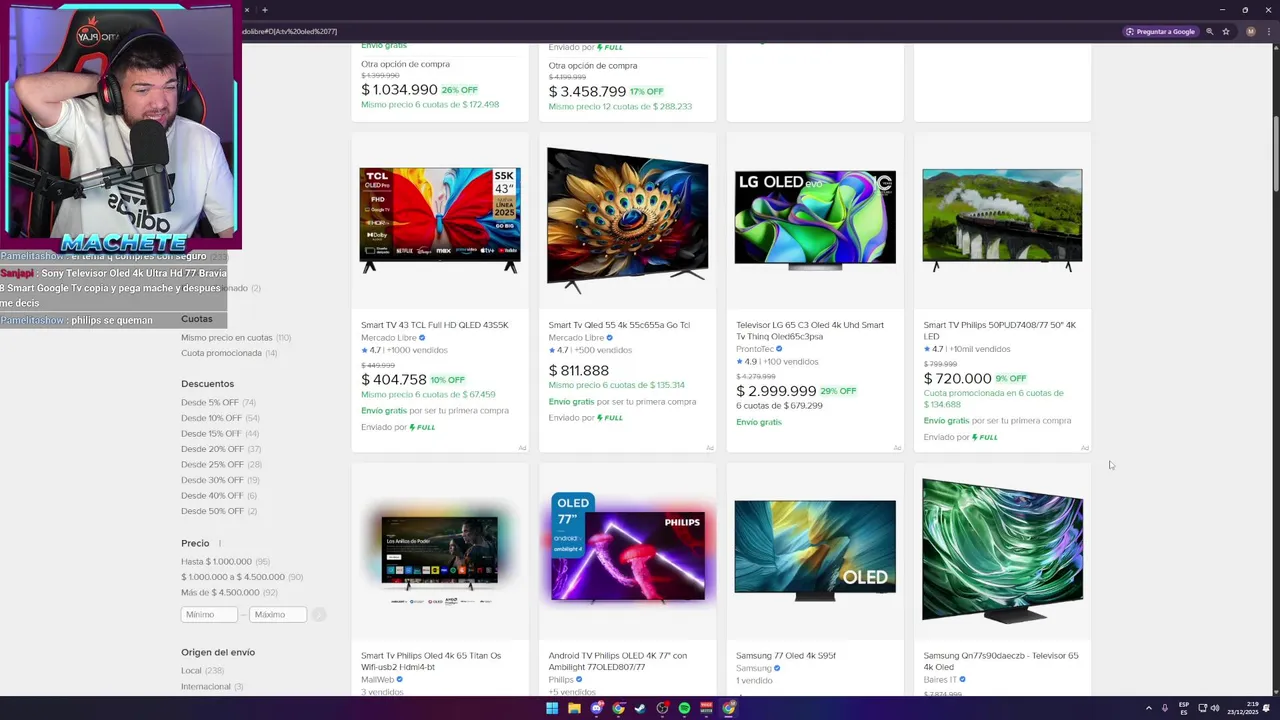Image resolution: width=1280 pixels, height=720 pixels.
Task: Open Philips OLED 77 Ambilight image
Action: point(627,548)
